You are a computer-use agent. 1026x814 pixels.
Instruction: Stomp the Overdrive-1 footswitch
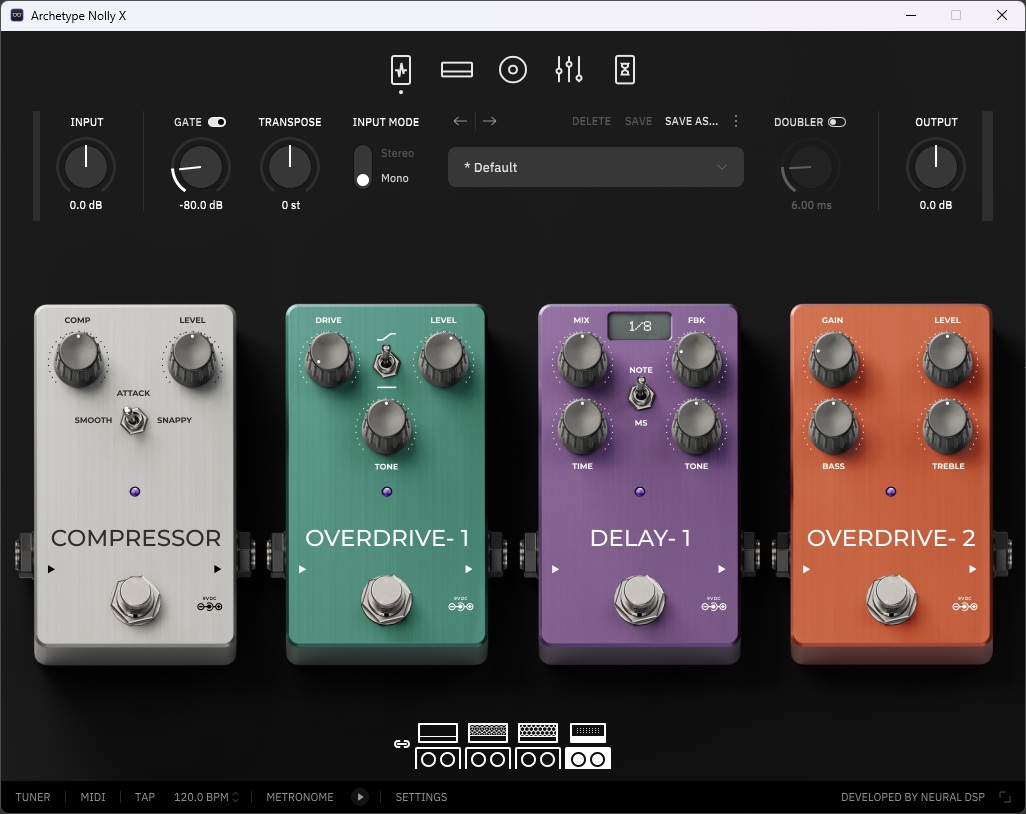click(387, 600)
